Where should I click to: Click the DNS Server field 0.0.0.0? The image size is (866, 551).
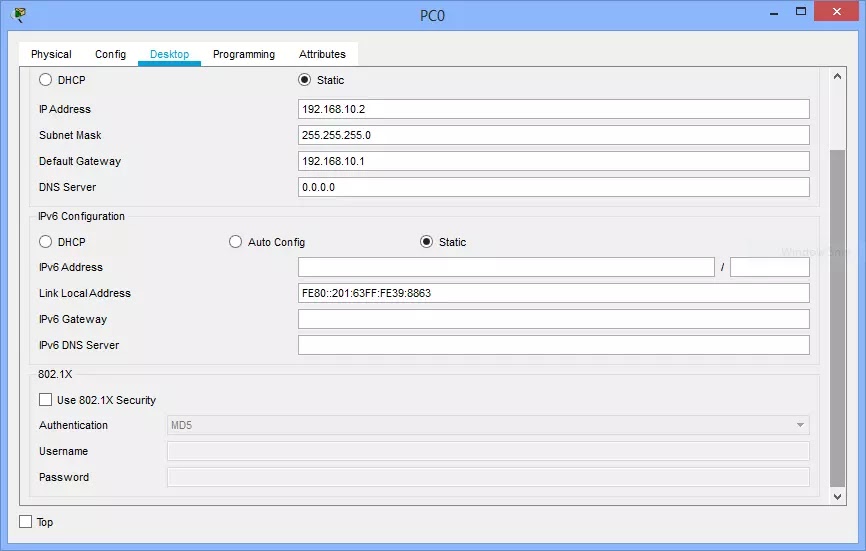553,187
